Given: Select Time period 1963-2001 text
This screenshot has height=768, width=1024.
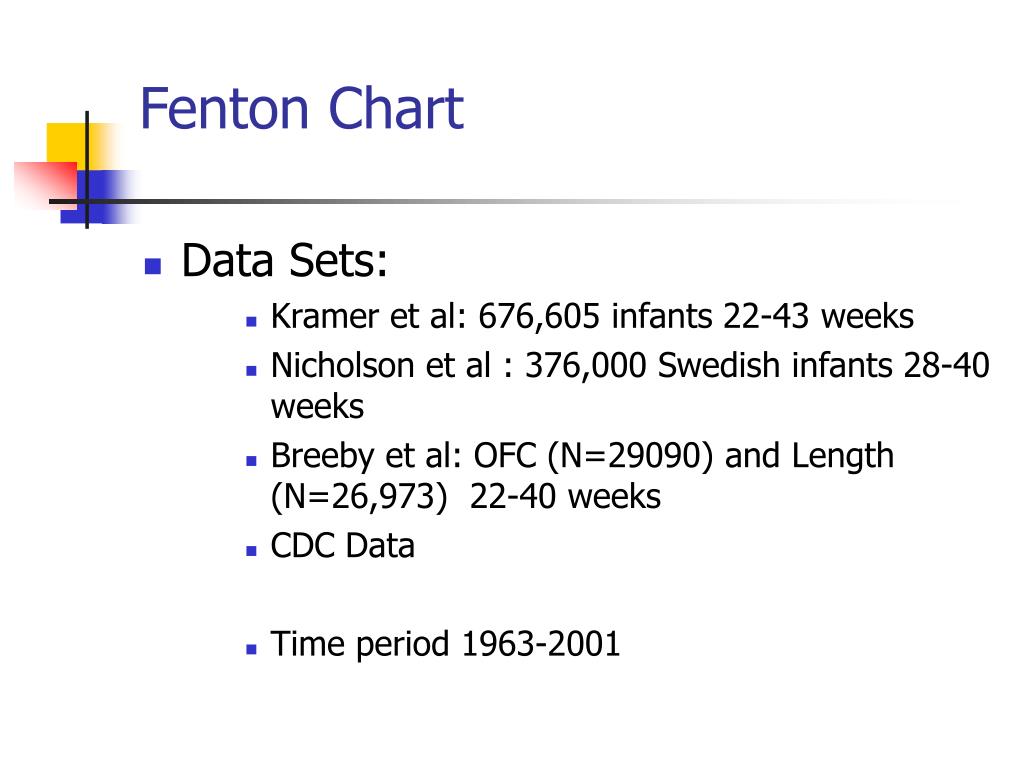Looking at the screenshot, I should [445, 645].
